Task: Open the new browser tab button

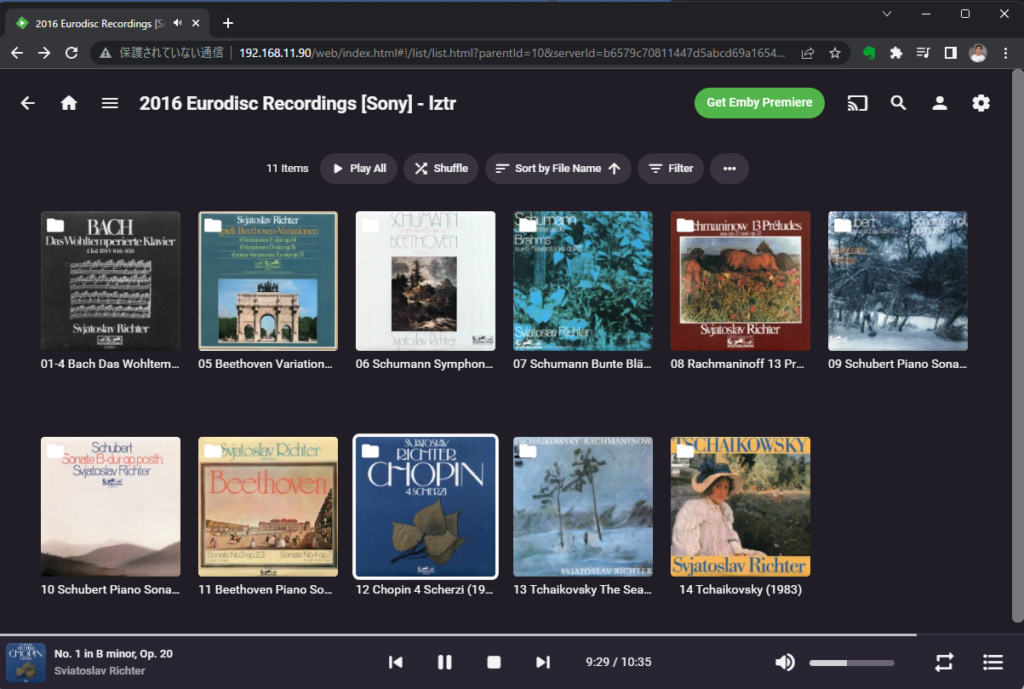Action: tap(228, 23)
